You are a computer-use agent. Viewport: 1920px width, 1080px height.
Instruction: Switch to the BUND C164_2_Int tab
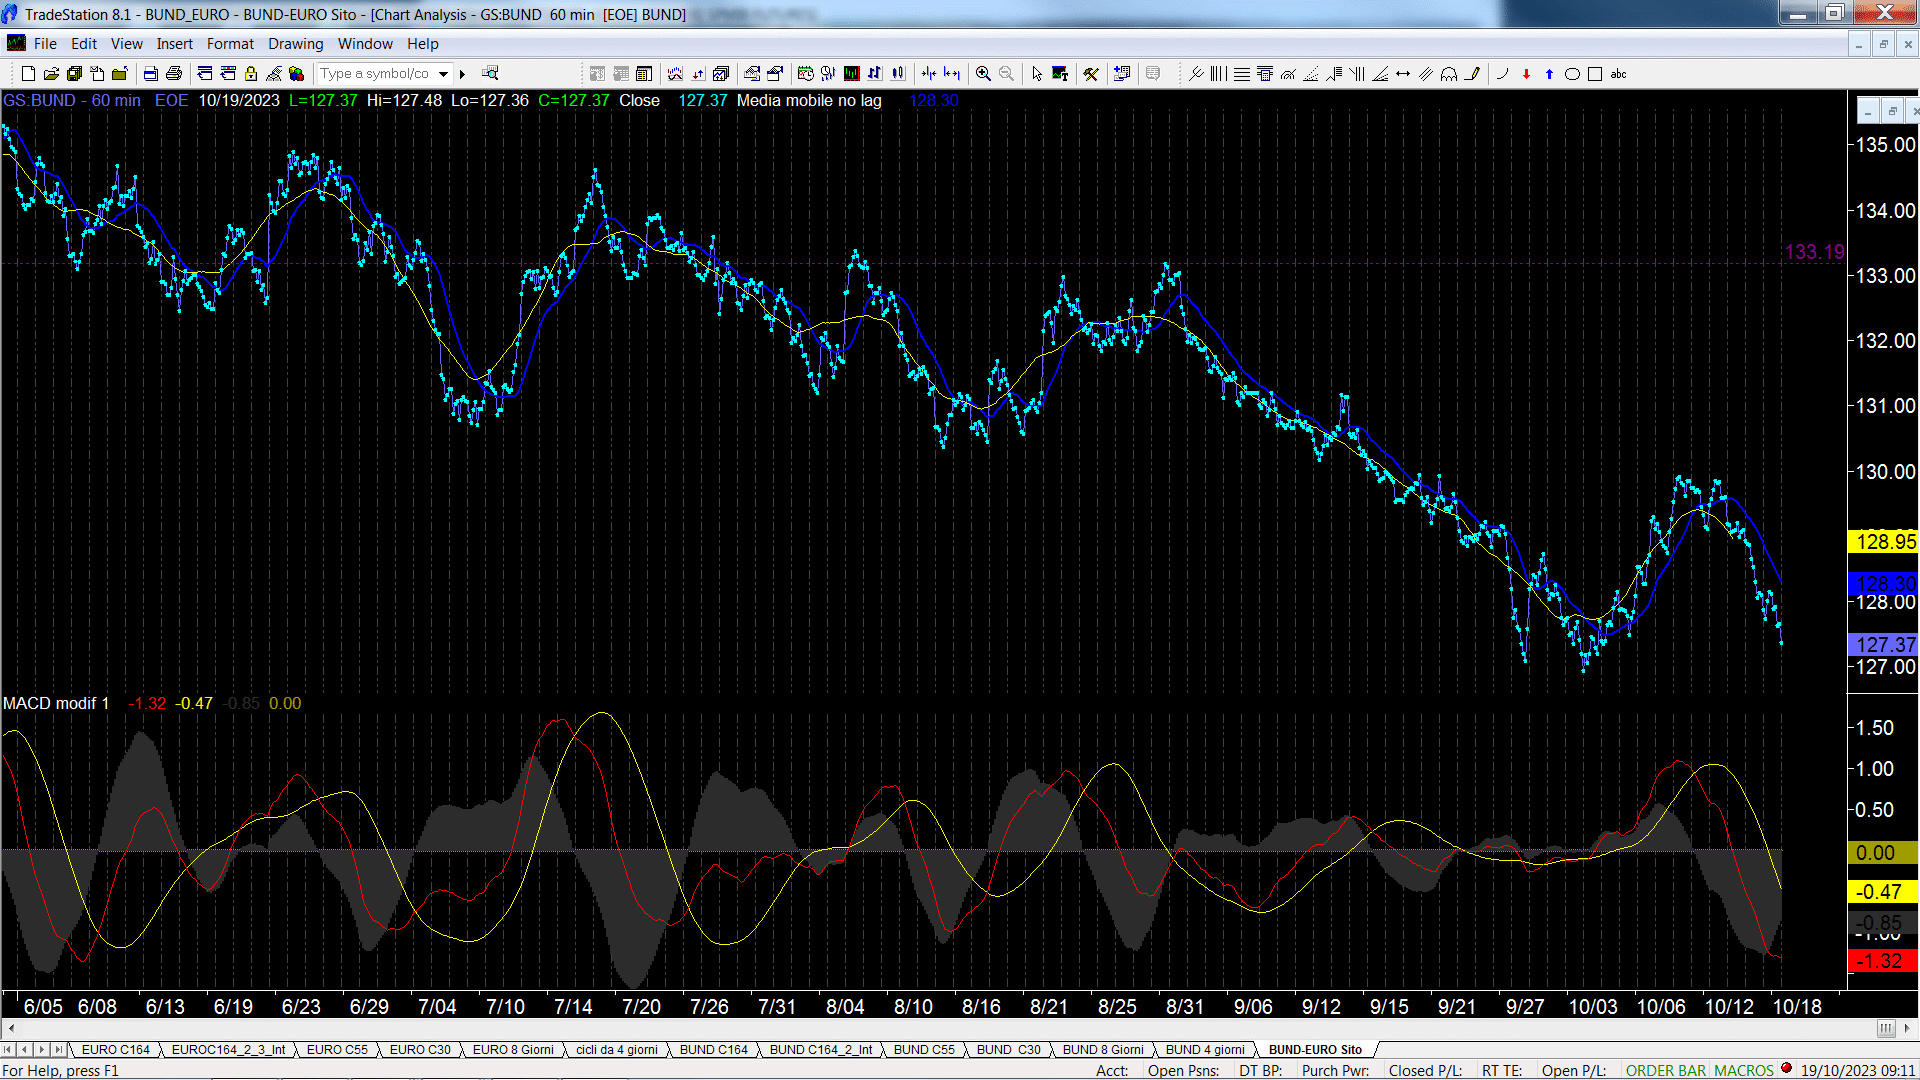coord(820,1049)
